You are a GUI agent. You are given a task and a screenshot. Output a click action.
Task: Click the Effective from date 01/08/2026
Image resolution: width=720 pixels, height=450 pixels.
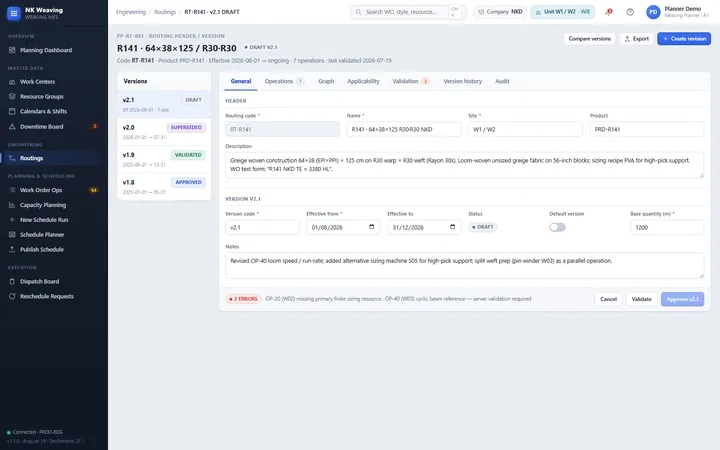click(327, 227)
